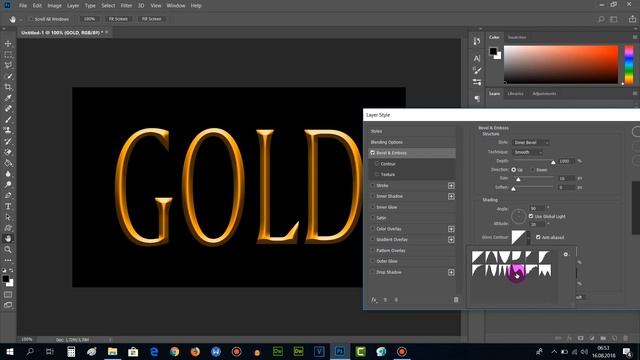Image resolution: width=640 pixels, height=360 pixels.
Task: Select the Brush tool
Action: pos(8,120)
